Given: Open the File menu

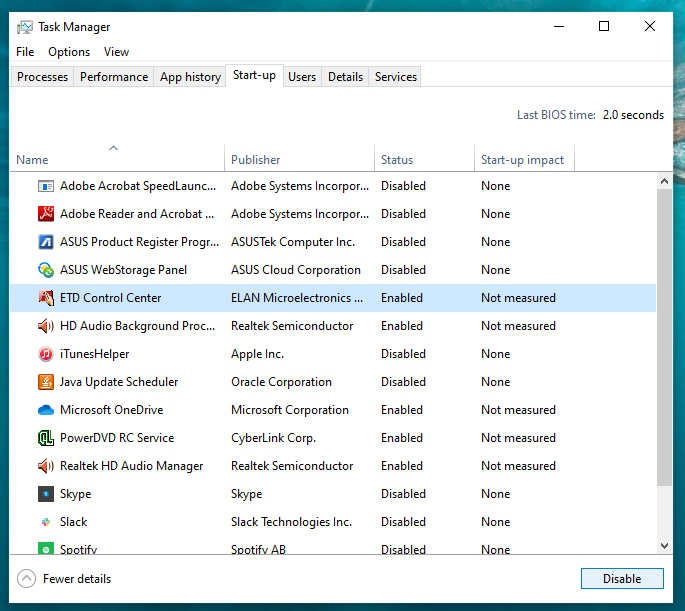Looking at the screenshot, I should tap(25, 52).
